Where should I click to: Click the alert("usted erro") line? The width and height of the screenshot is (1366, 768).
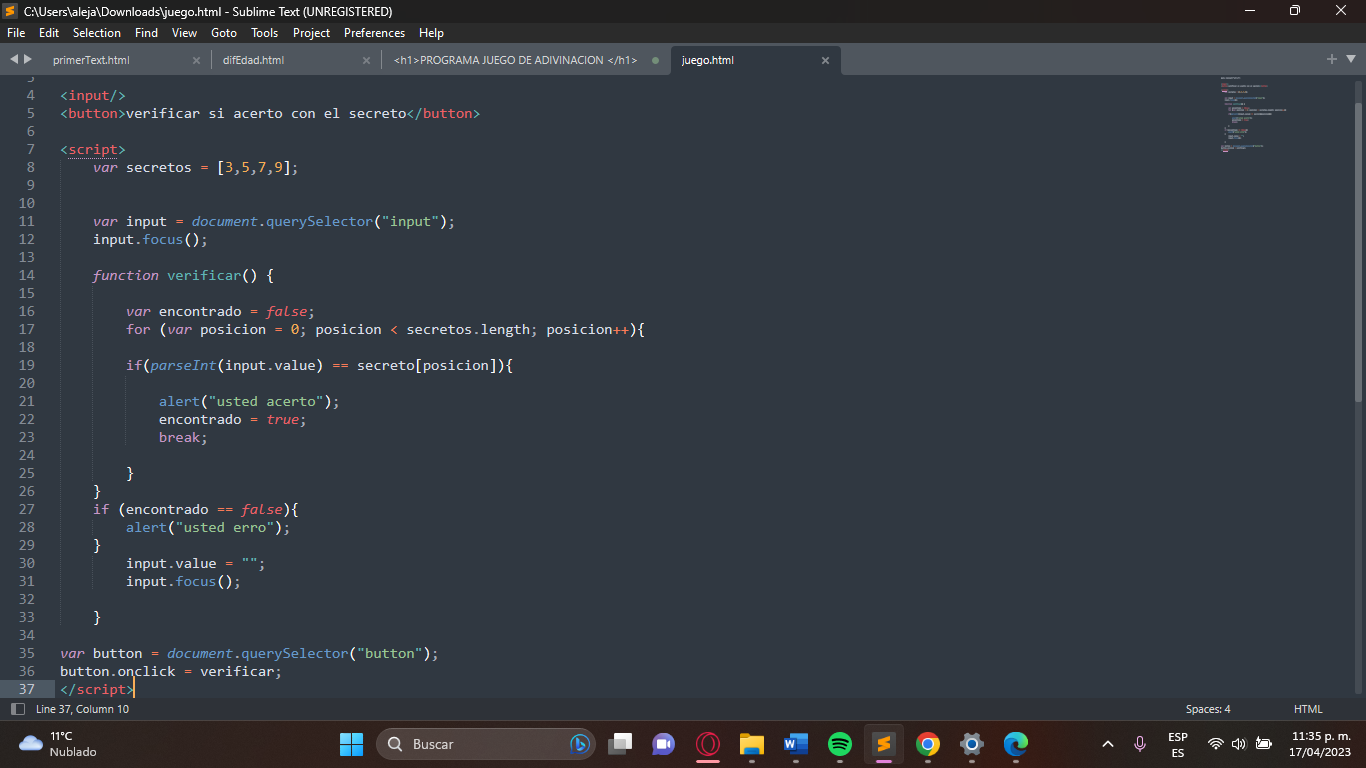(x=208, y=527)
